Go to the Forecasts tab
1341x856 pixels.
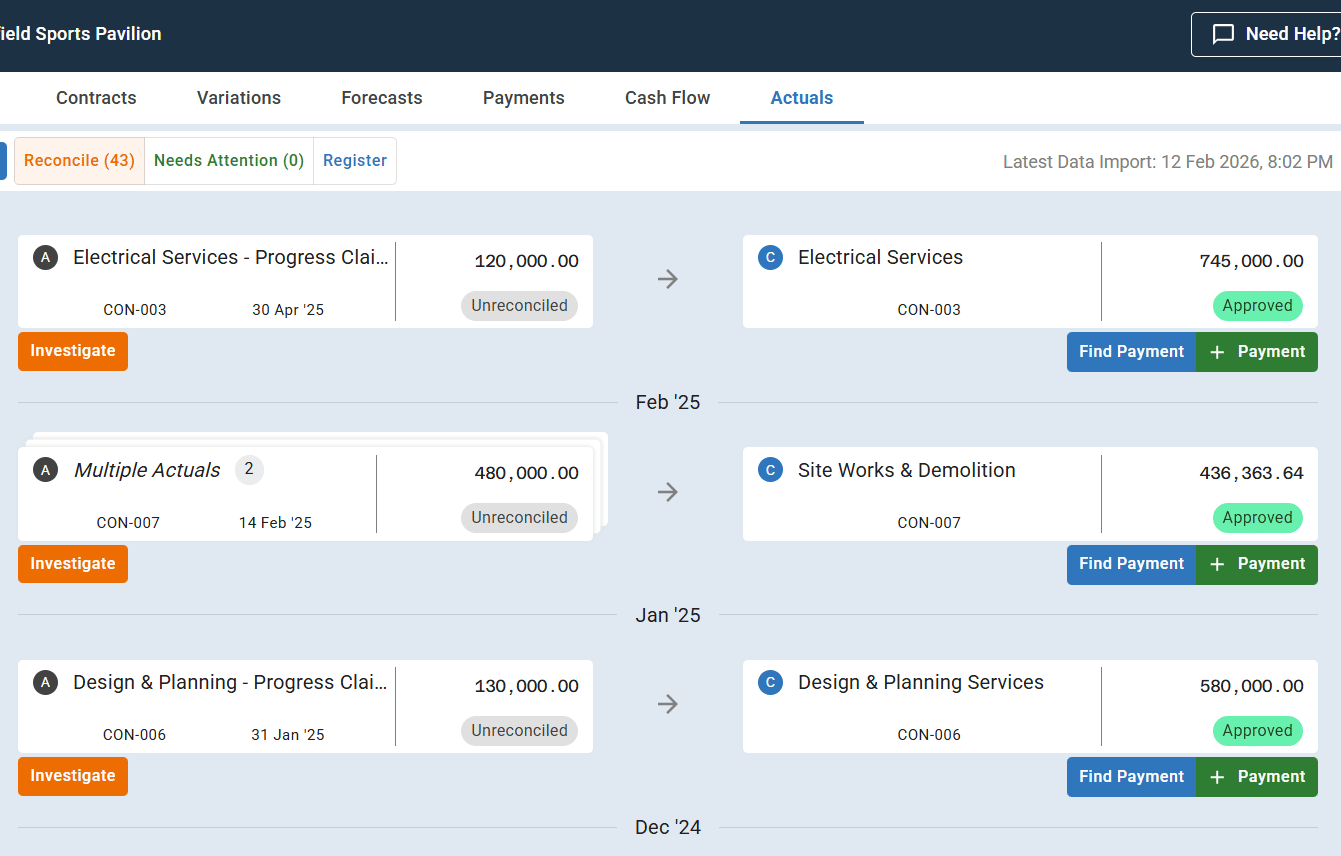[382, 98]
